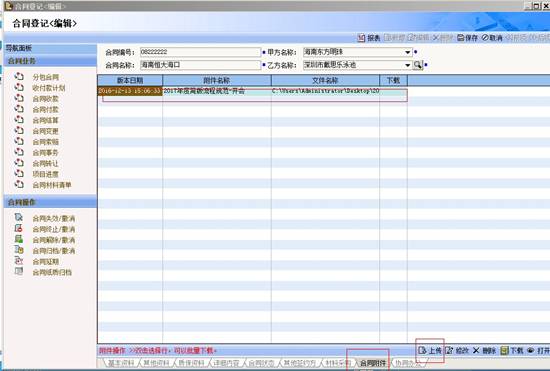Click the 导航面板 panel header
The width and height of the screenshot is (550, 371).
point(50,48)
